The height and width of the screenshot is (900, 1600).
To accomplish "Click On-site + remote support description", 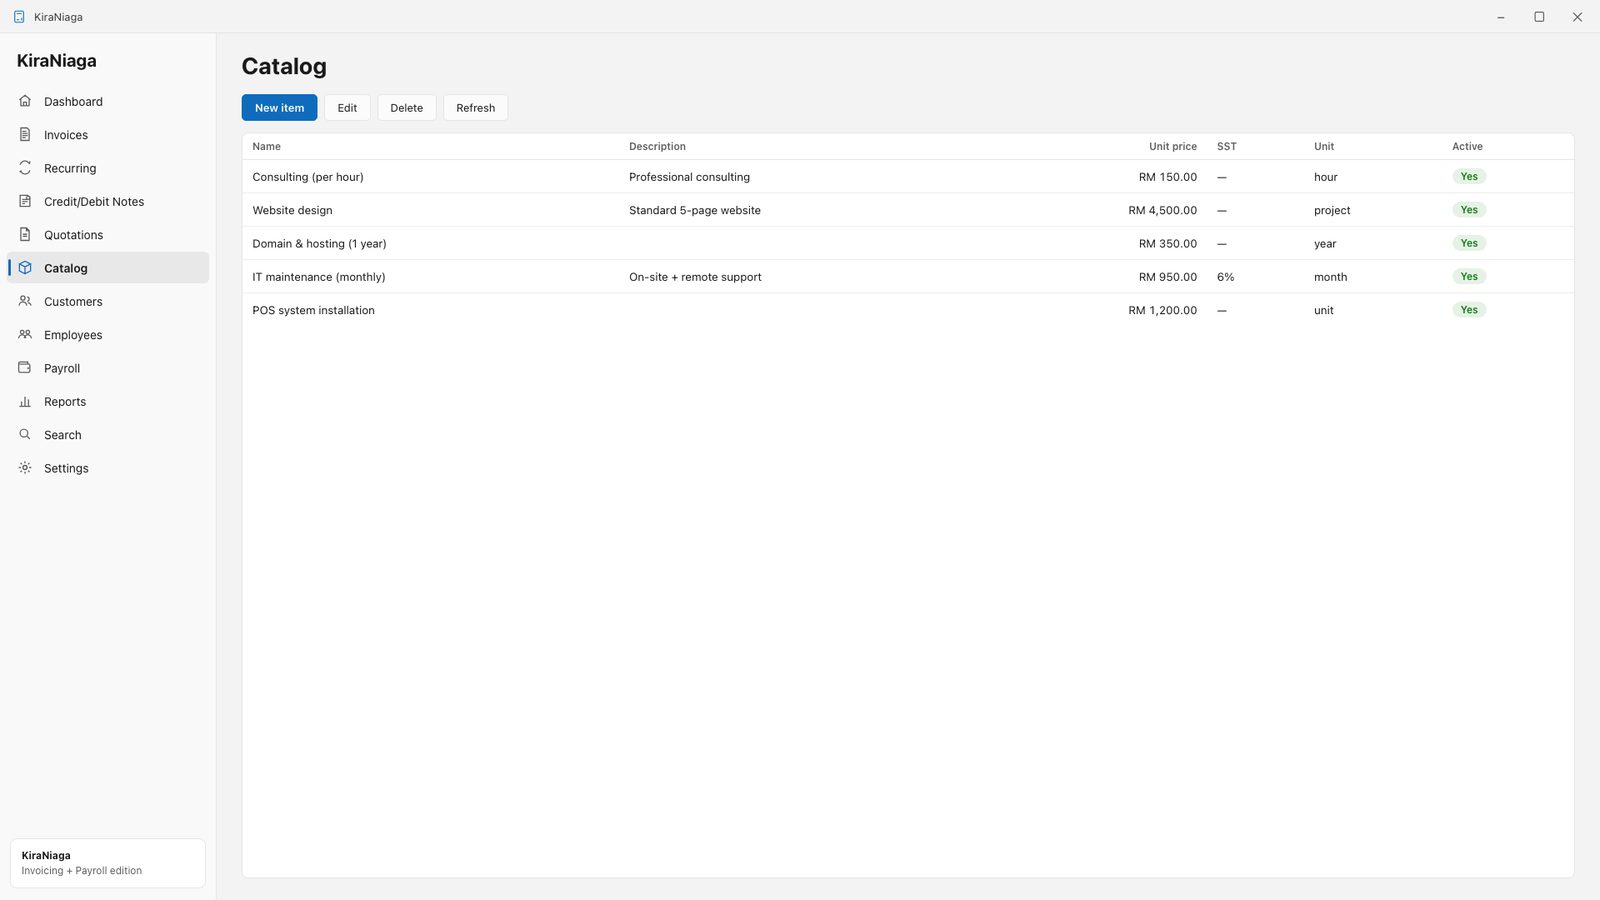I will point(695,277).
